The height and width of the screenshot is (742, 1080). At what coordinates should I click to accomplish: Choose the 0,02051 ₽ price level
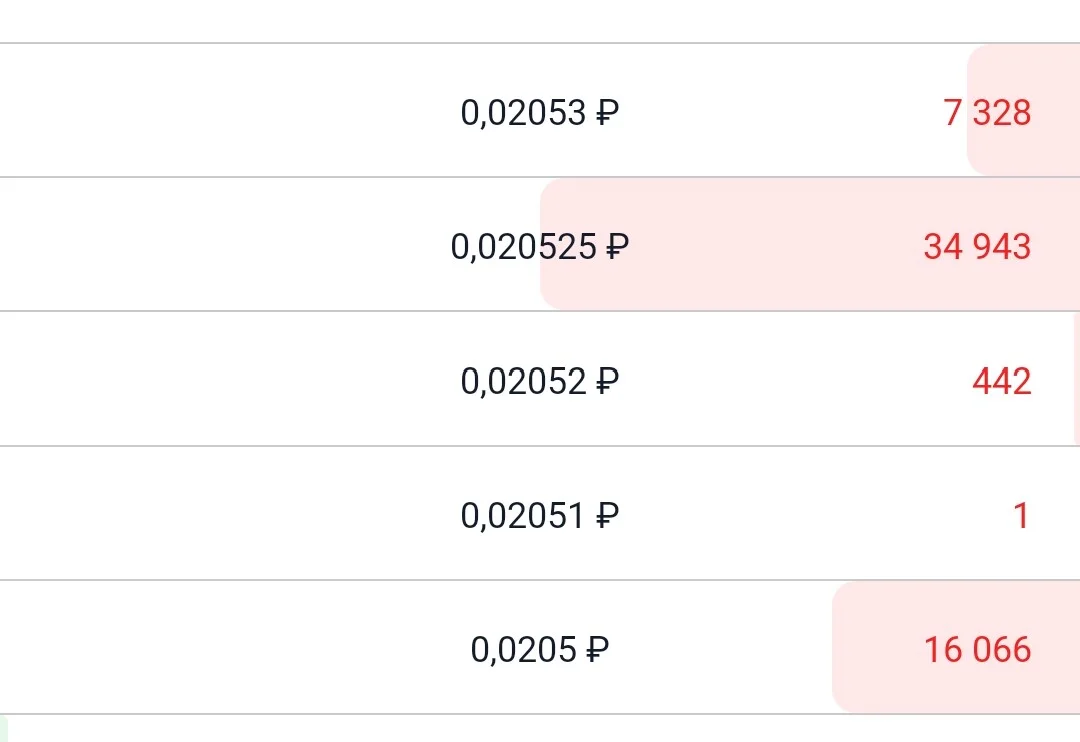tap(540, 515)
